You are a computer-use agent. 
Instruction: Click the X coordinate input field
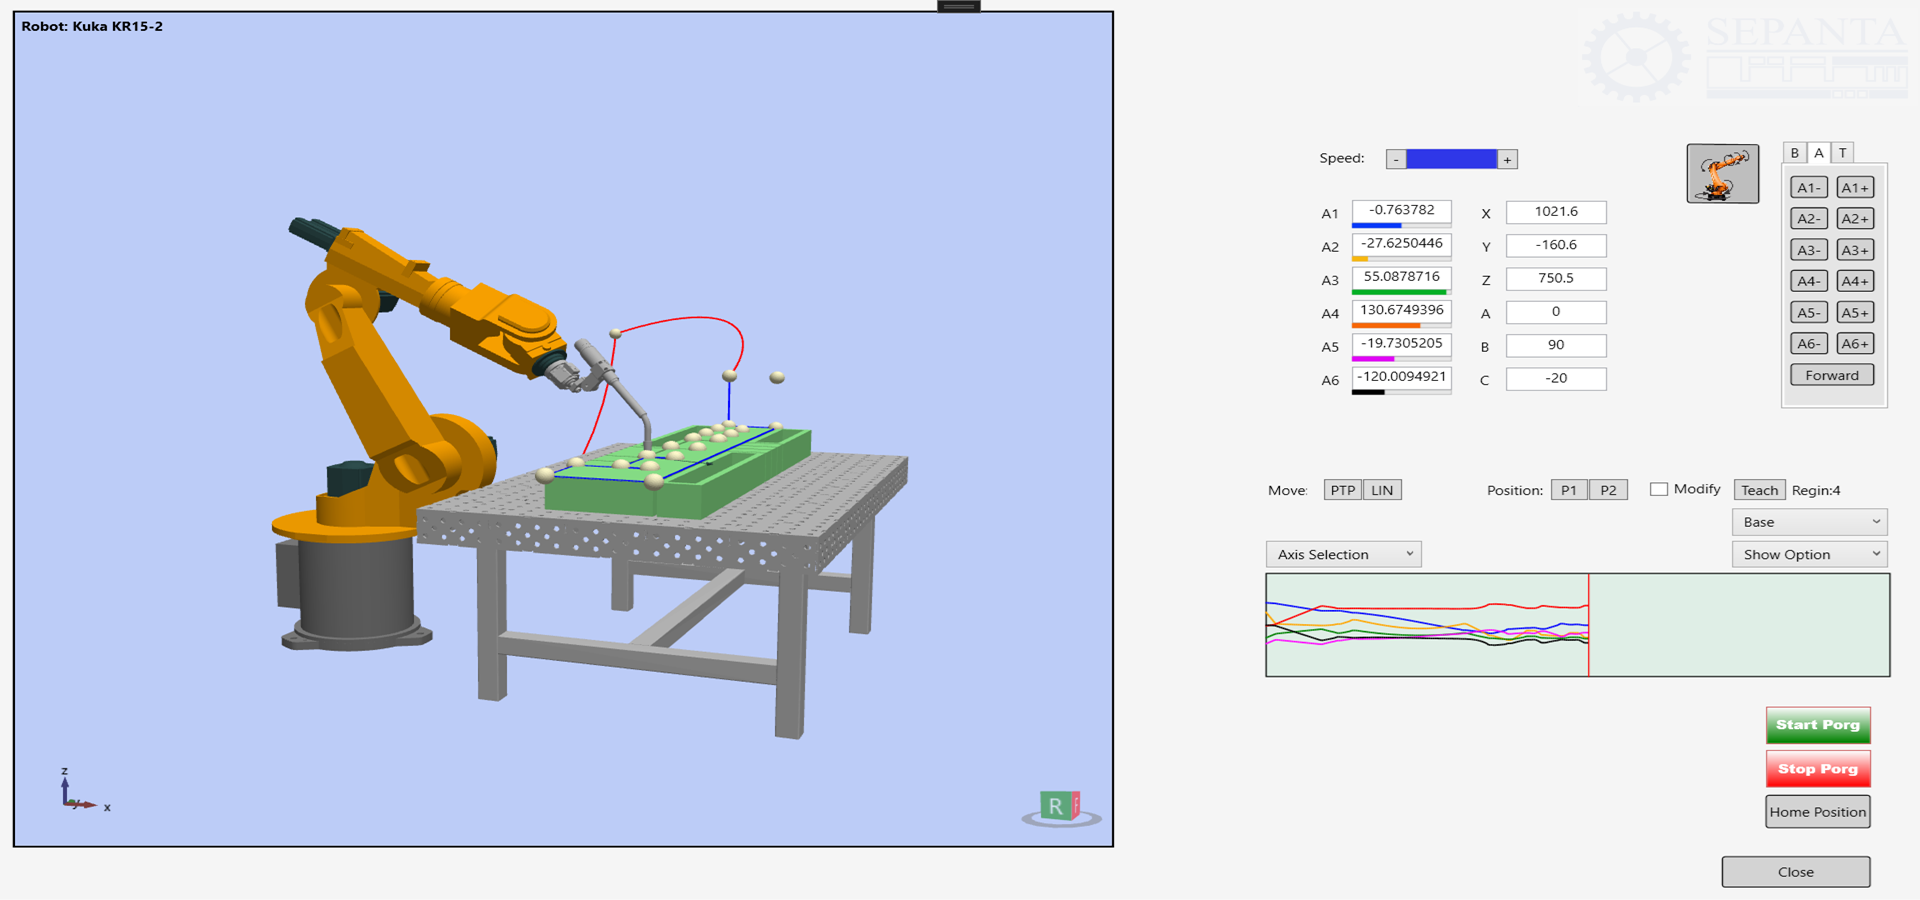[1556, 212]
